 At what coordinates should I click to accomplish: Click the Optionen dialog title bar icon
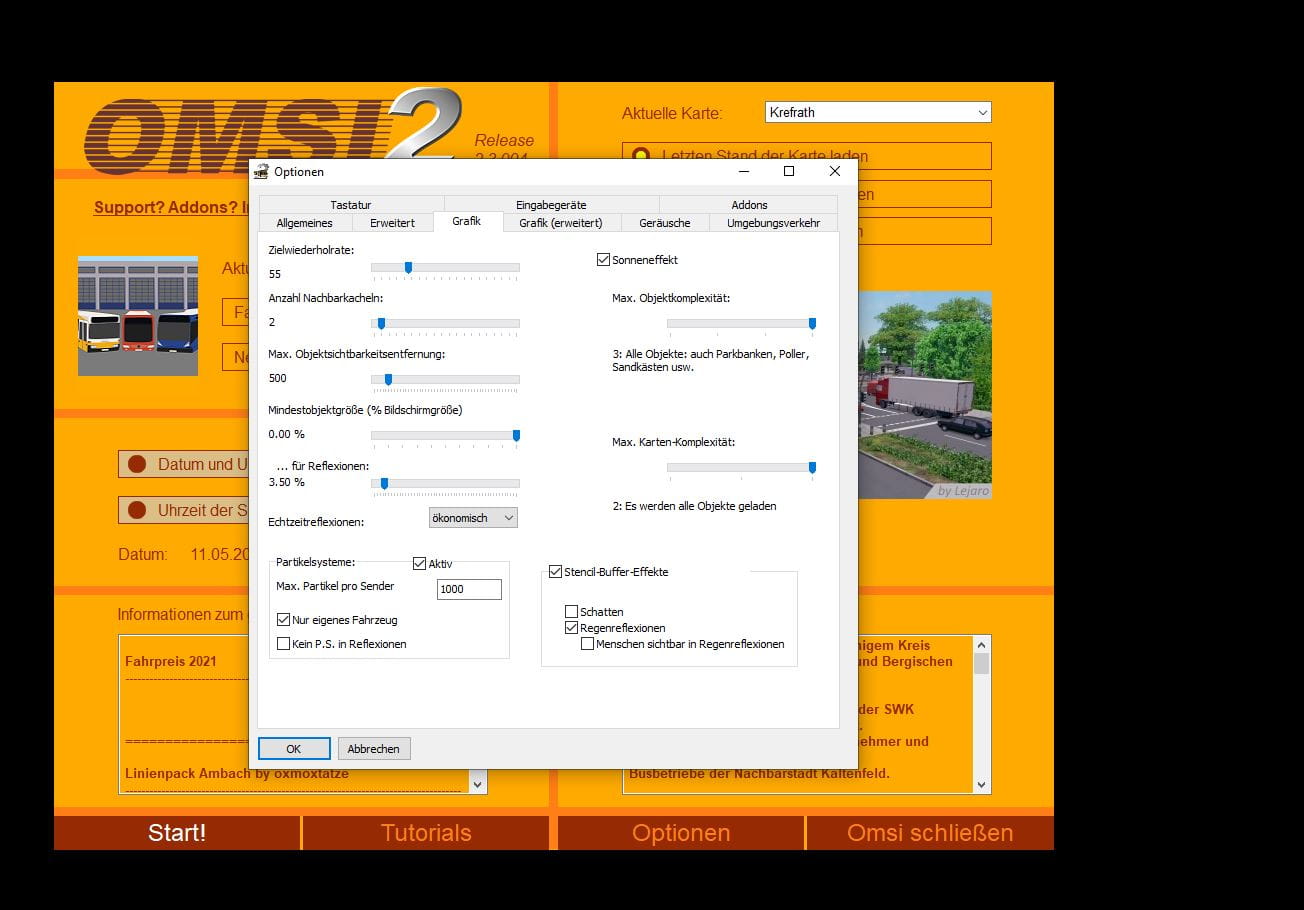(262, 172)
